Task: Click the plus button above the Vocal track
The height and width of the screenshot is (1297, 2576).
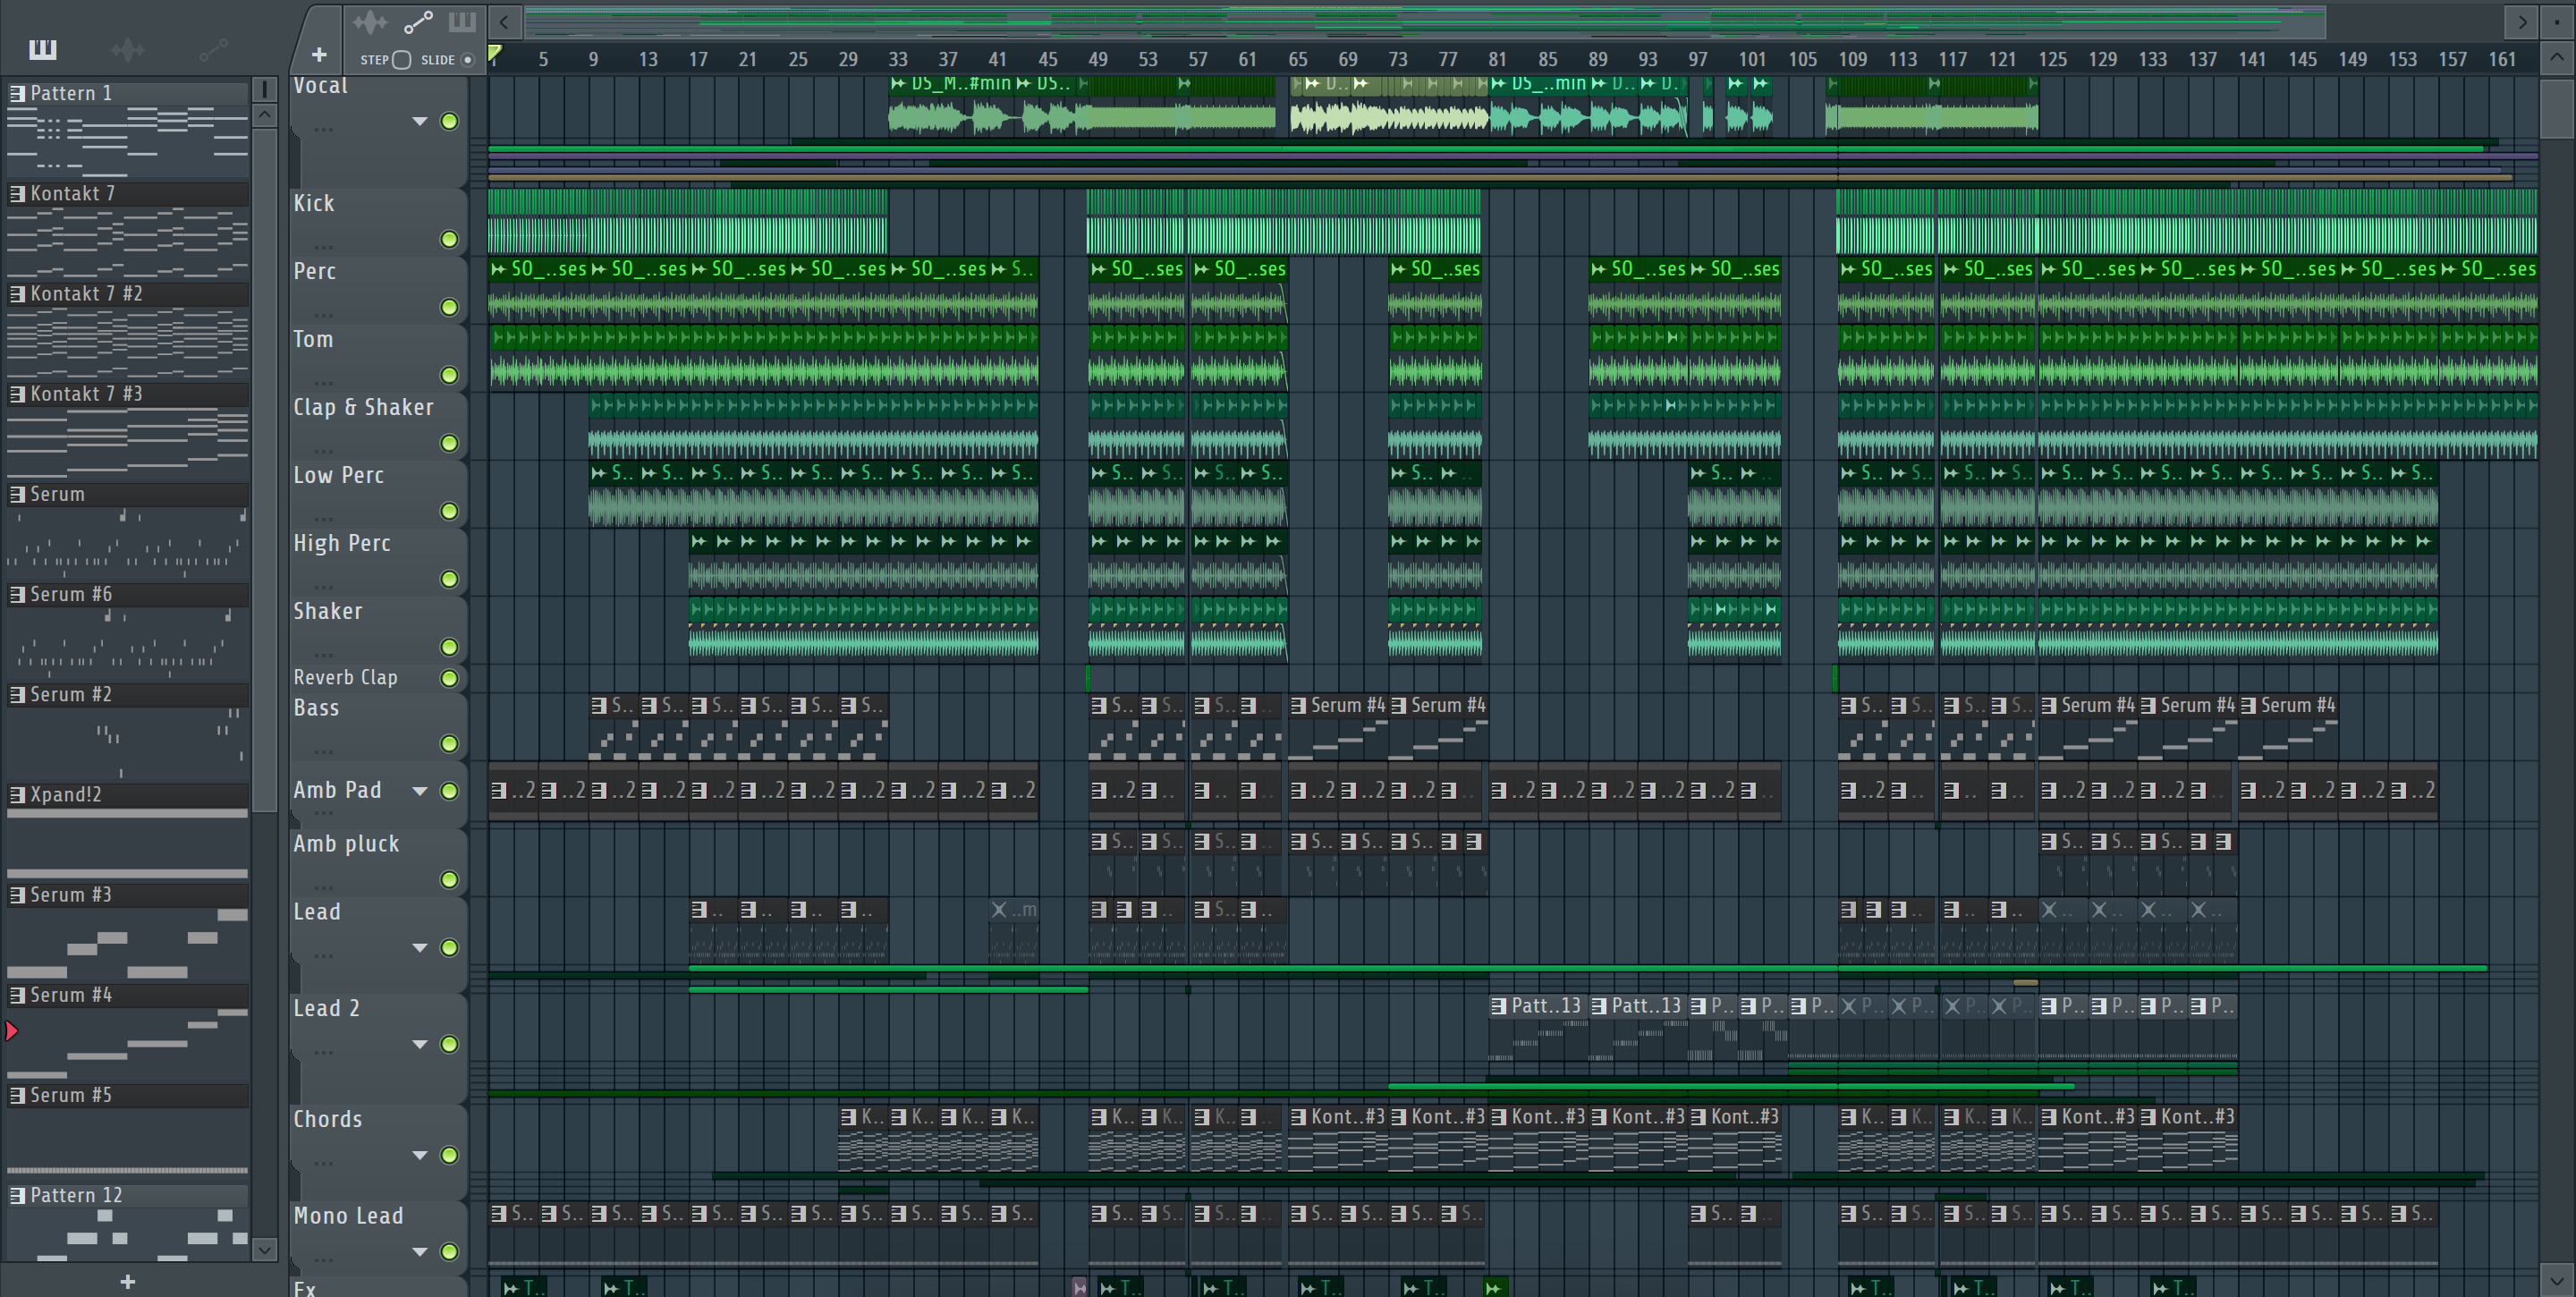Action: (x=319, y=55)
